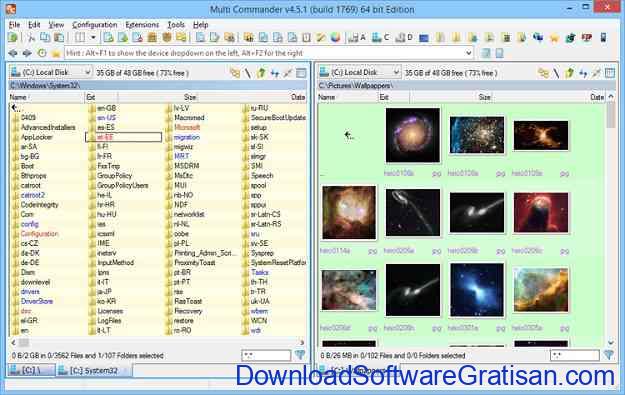Click the pencil wand icon in the toolbar
Screen dimensions: 625x395
point(321,38)
